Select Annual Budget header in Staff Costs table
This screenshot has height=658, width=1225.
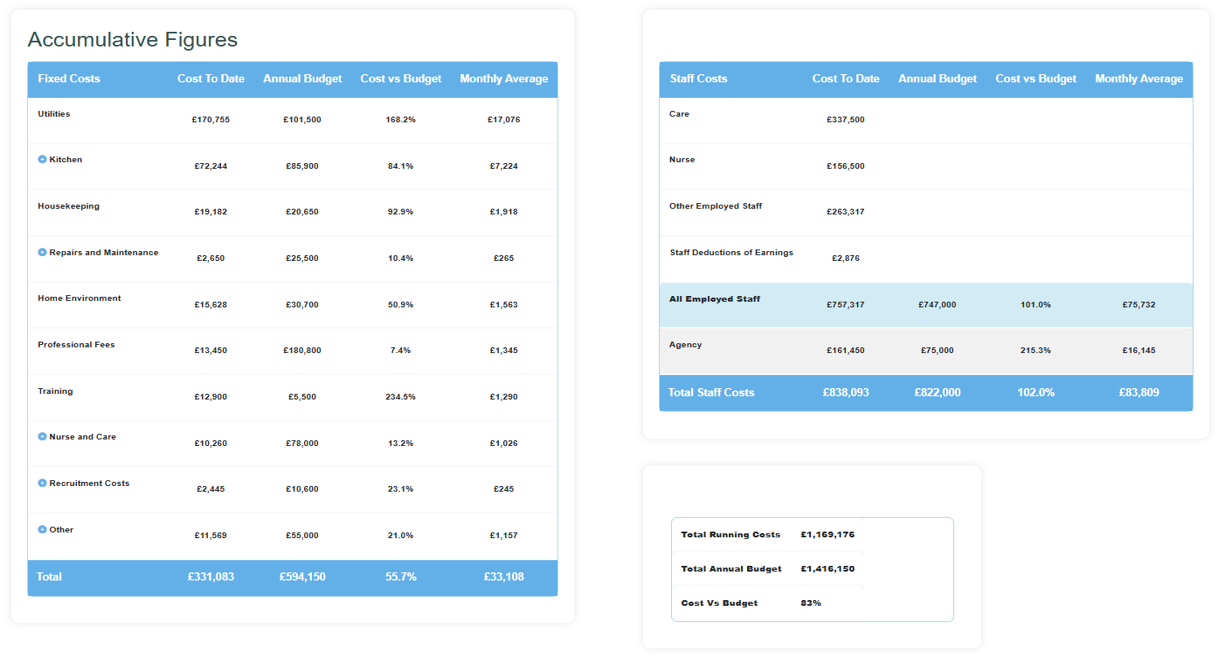pyautogui.click(x=937, y=79)
